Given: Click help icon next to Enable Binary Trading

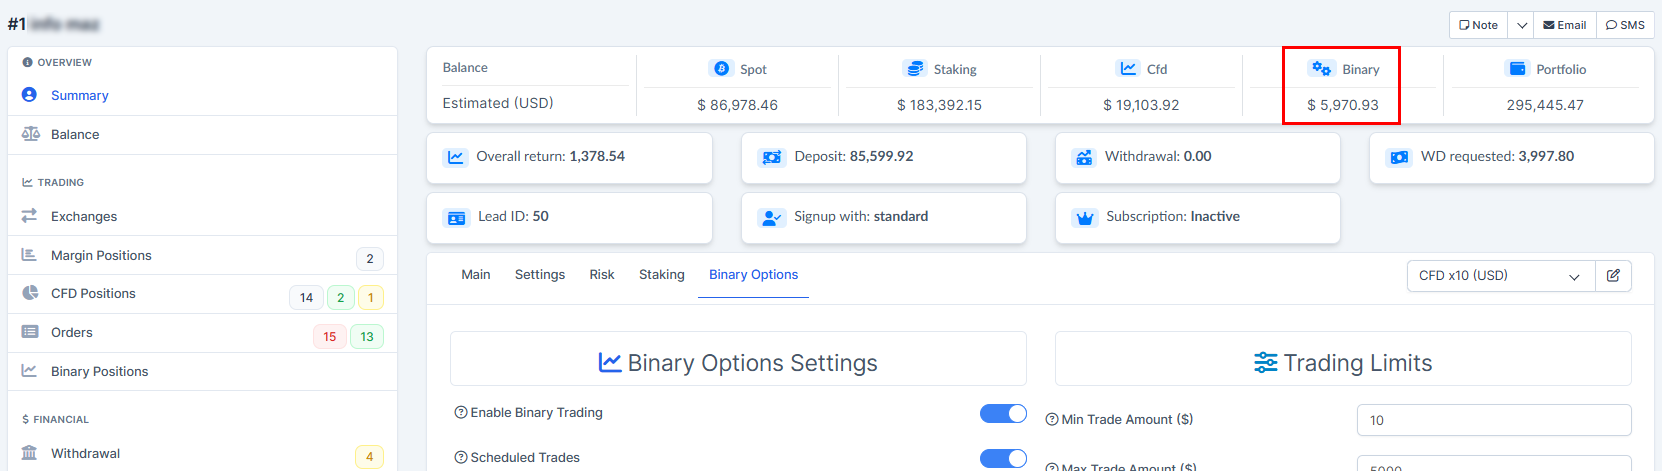Looking at the screenshot, I should [461, 412].
